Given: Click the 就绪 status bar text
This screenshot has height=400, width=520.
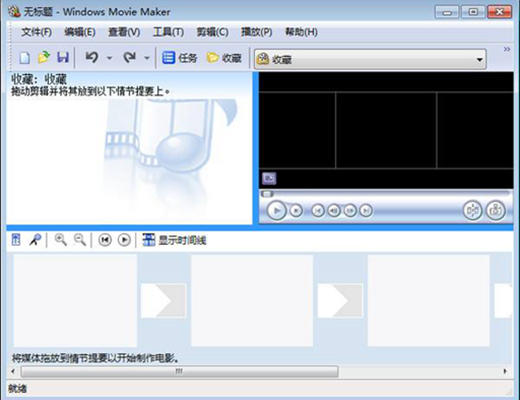Looking at the screenshot, I should click(18, 389).
